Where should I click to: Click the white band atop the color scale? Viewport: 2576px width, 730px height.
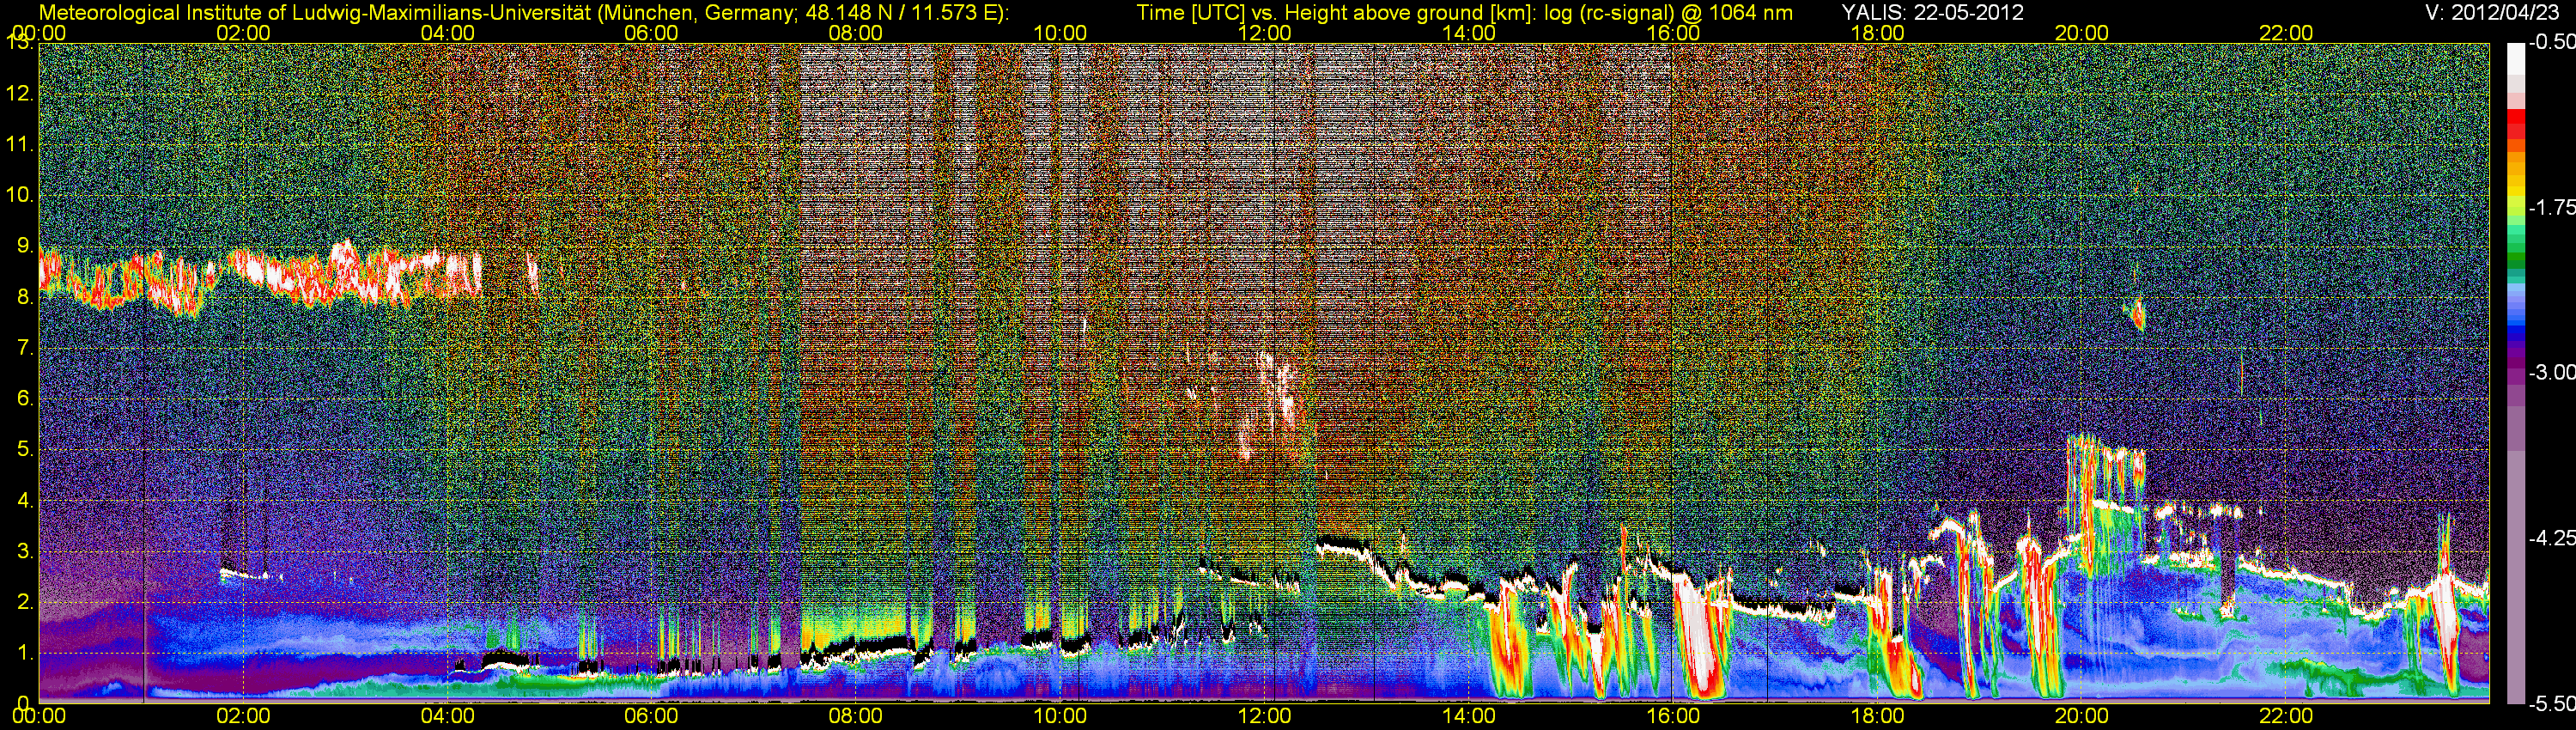pos(2515,58)
